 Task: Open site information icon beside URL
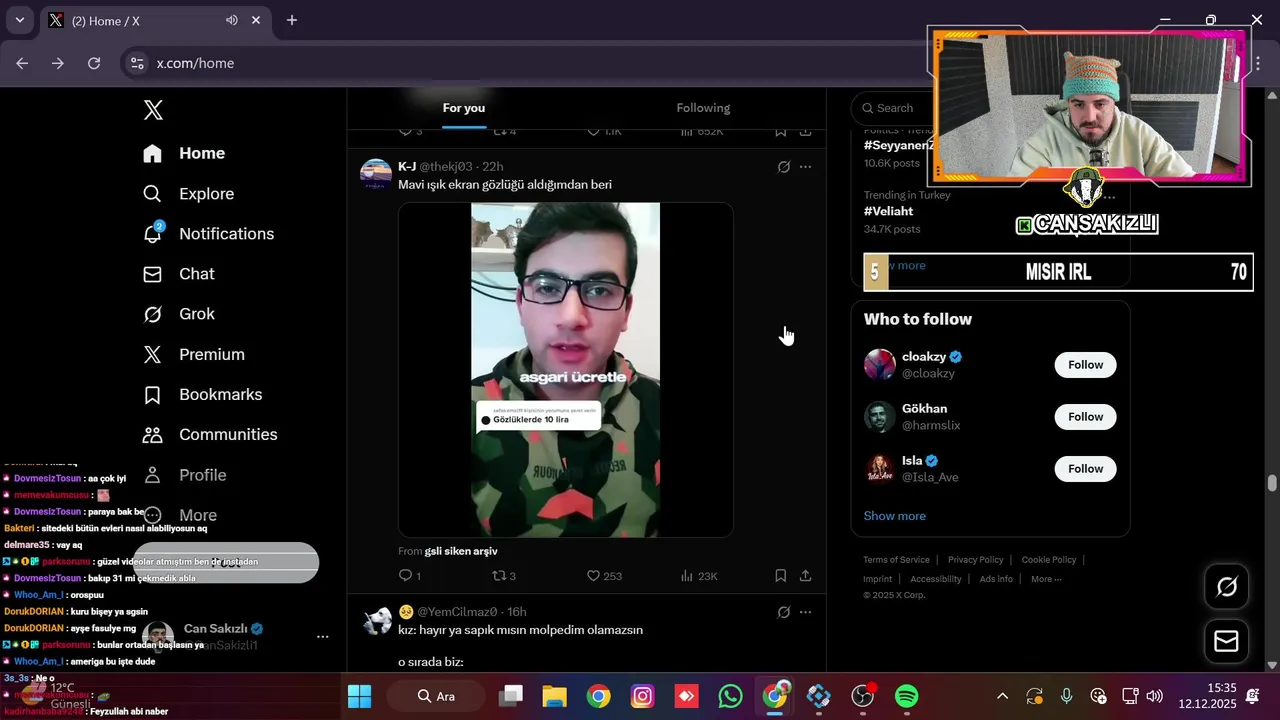(138, 63)
